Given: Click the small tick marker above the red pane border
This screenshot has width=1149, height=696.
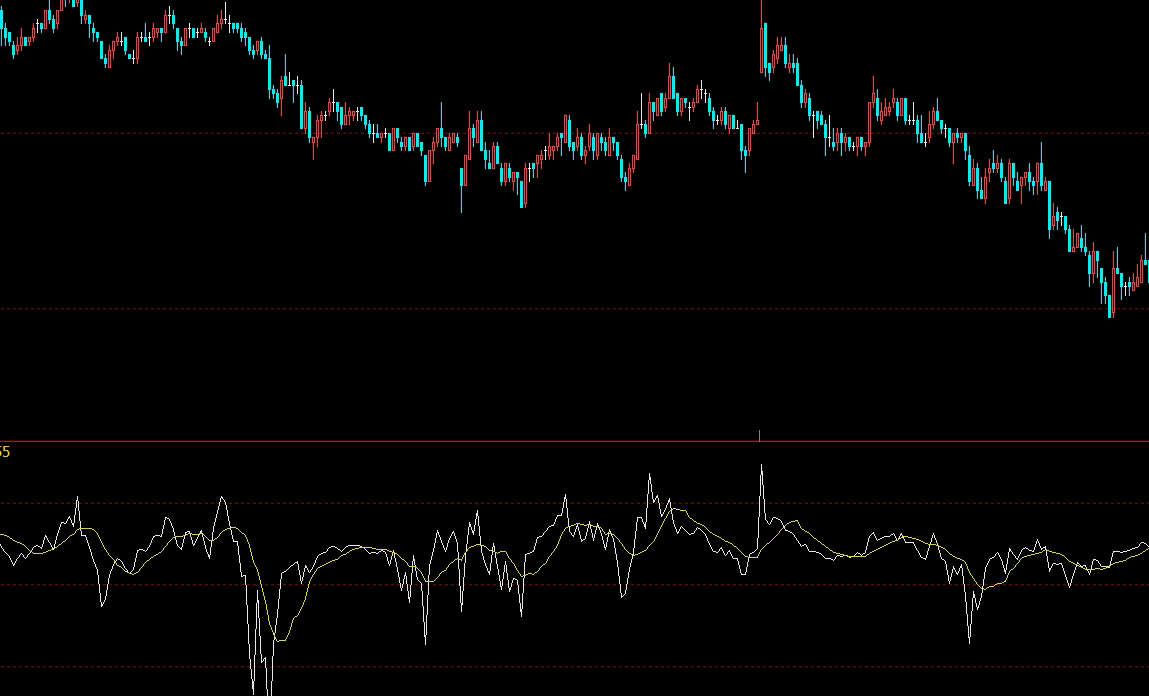Looking at the screenshot, I should 759,436.
